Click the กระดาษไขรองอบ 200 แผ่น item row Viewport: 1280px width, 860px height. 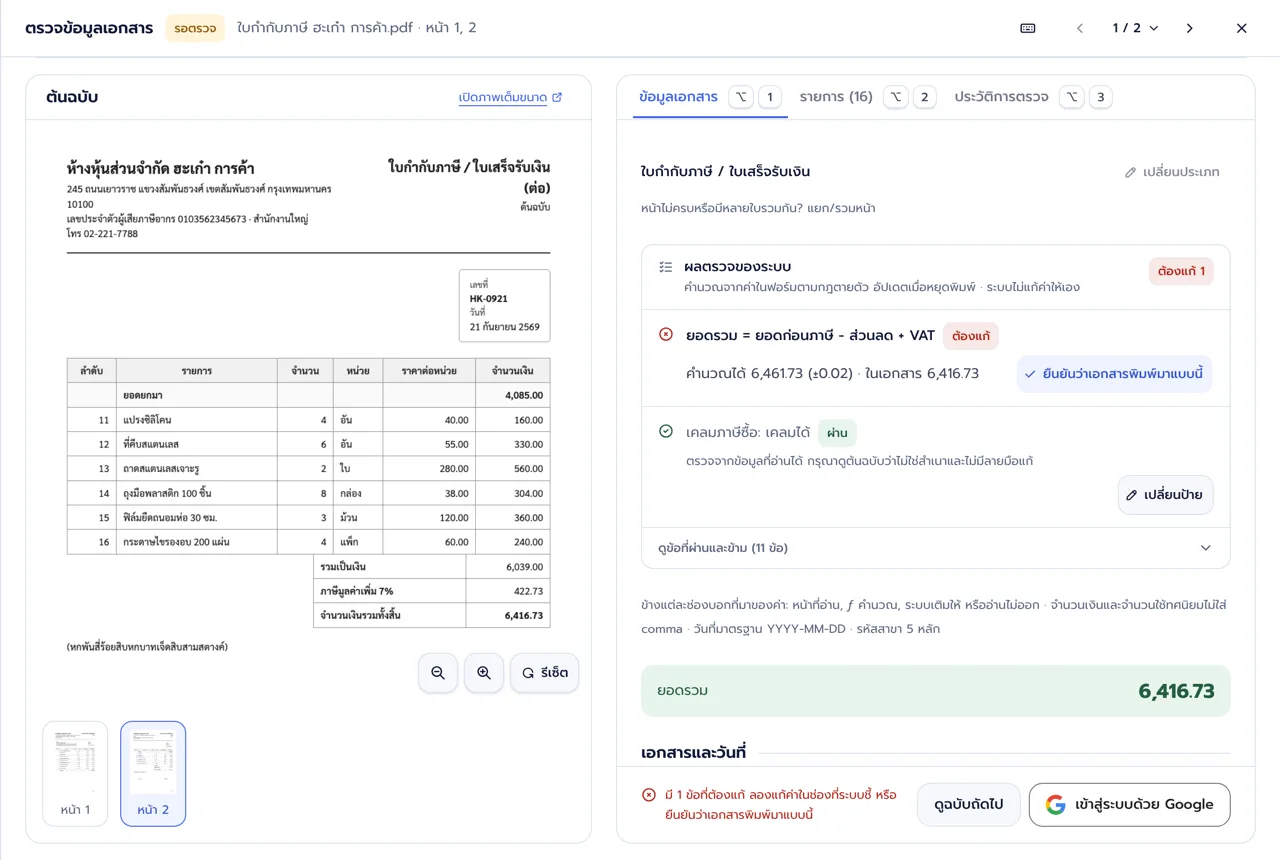[308, 542]
